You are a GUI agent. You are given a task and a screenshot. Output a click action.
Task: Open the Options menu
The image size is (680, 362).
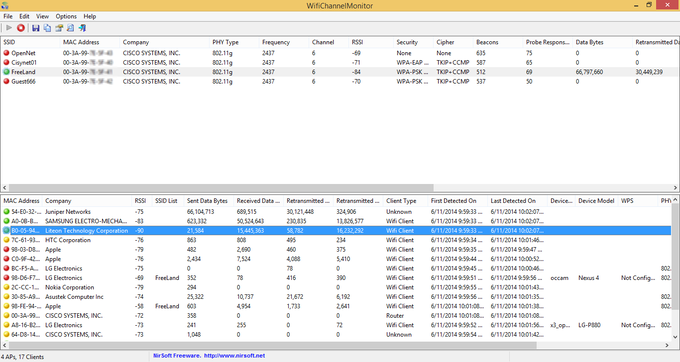coord(66,16)
